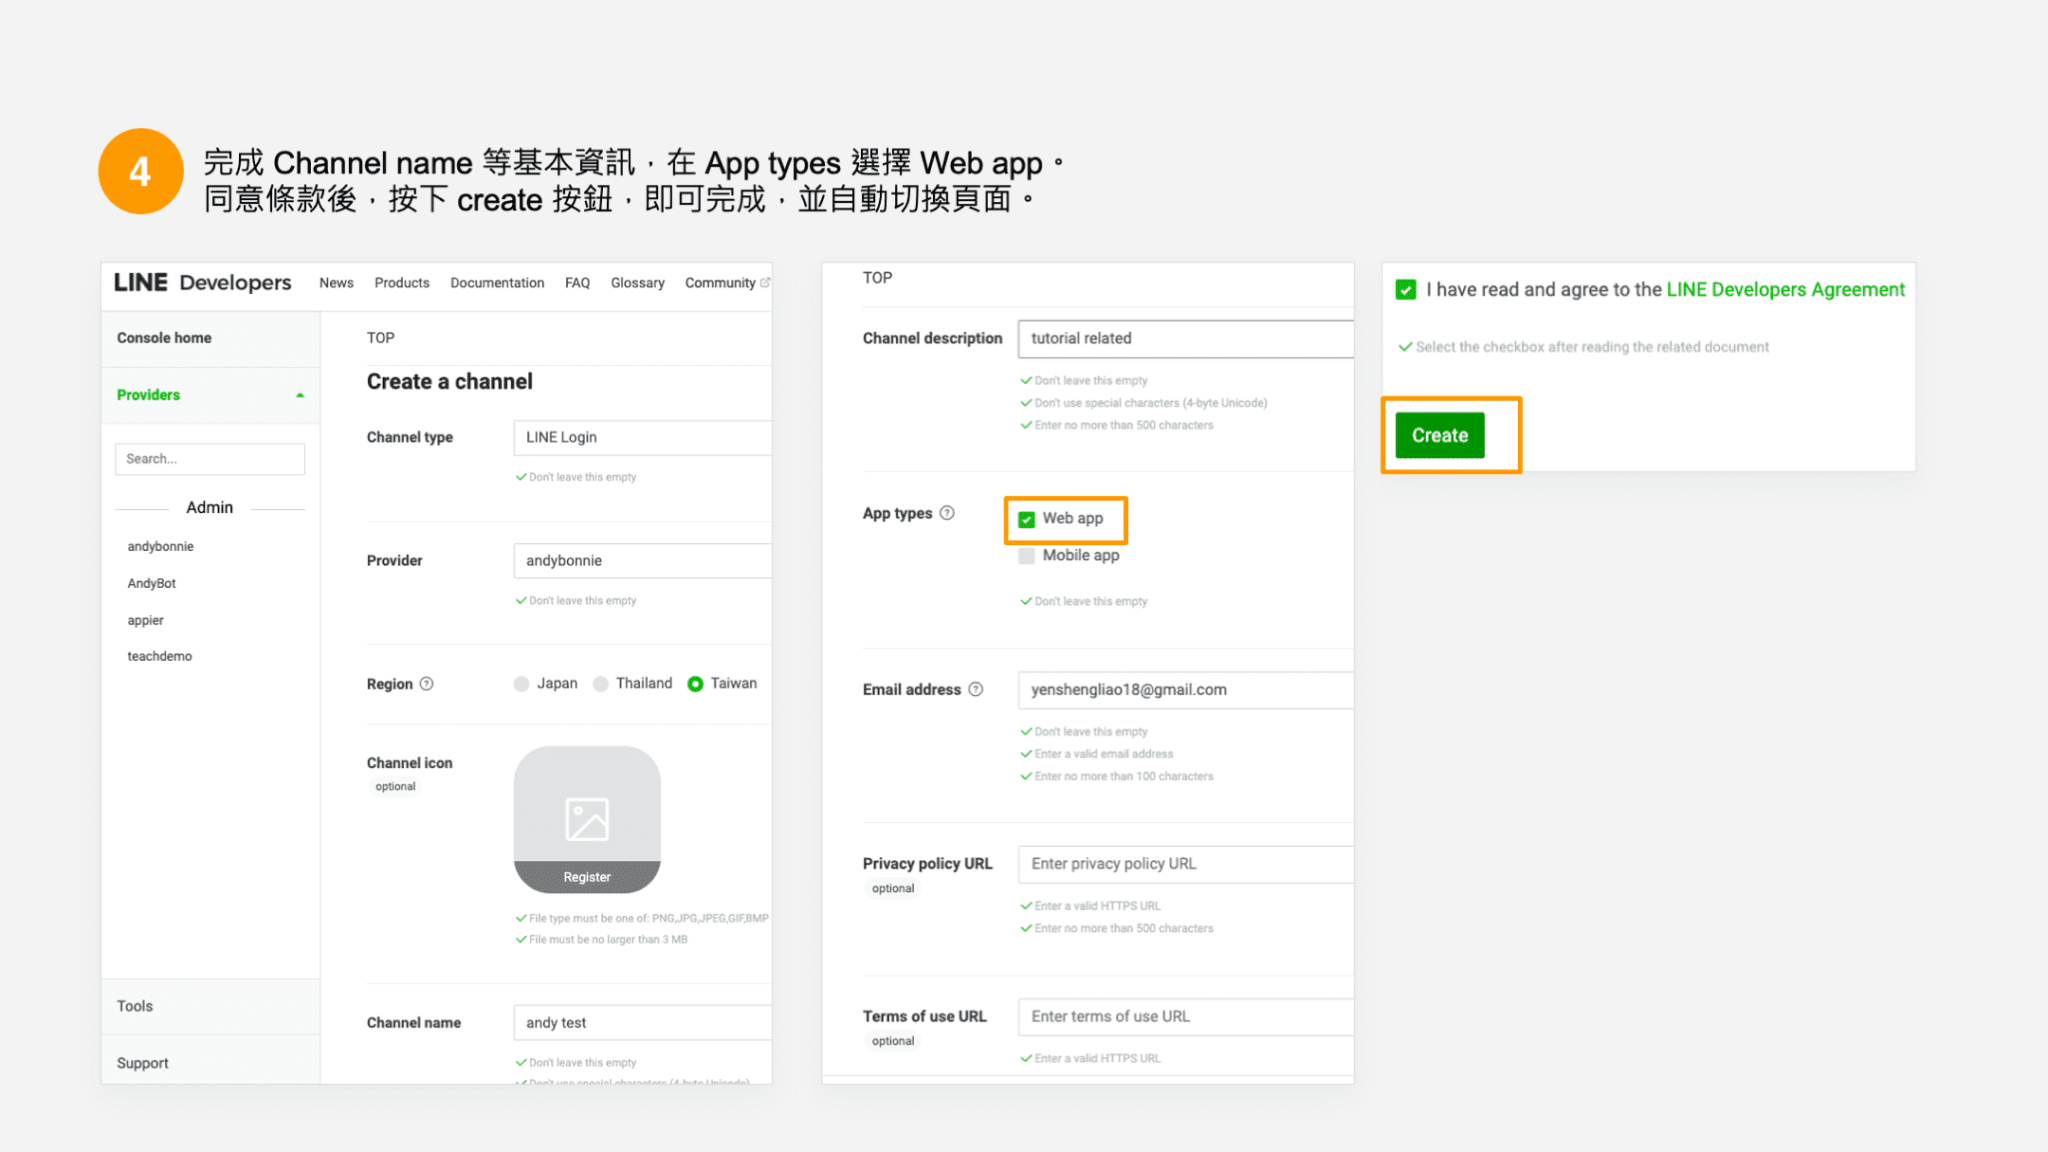This screenshot has height=1152, width=2048.
Task: Open the LINE Developers Agreement link
Action: (x=1785, y=289)
